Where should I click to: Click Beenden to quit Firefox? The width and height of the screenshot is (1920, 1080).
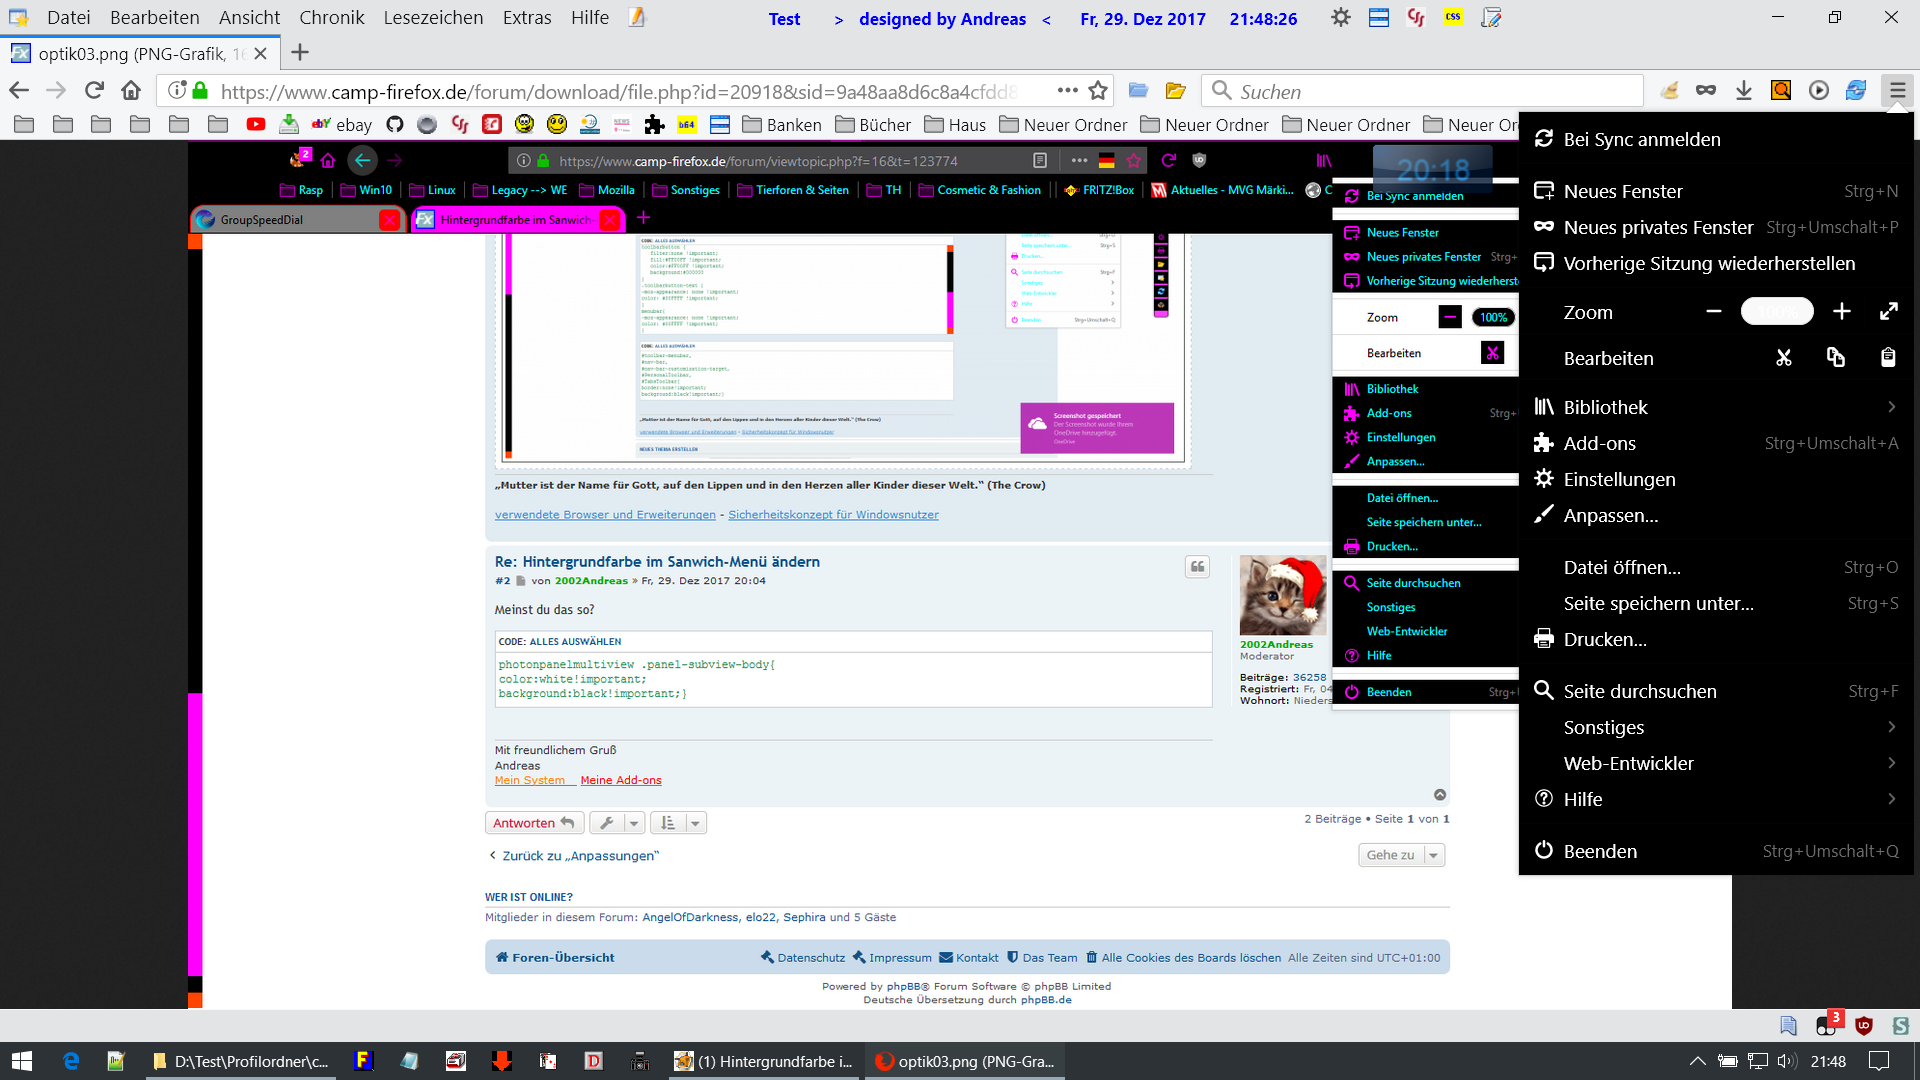click(1600, 851)
